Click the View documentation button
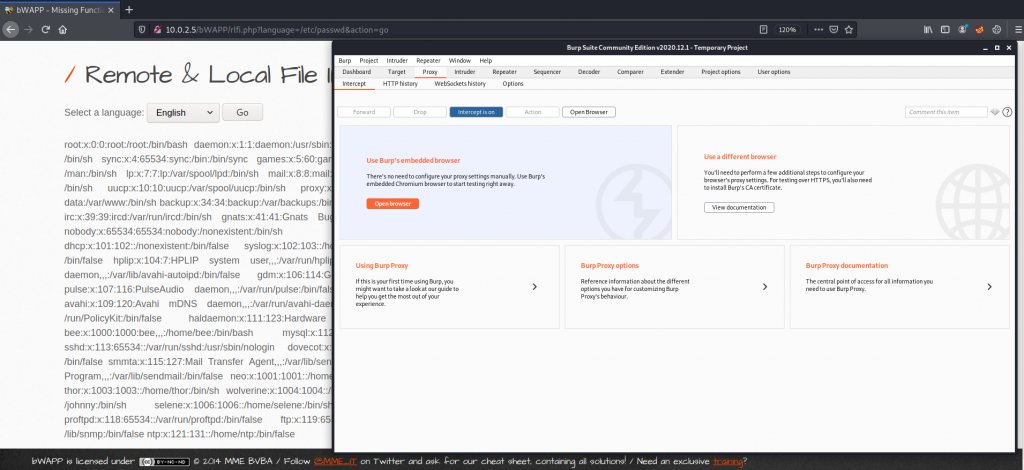The width and height of the screenshot is (1024, 470). pyautogui.click(x=738, y=207)
